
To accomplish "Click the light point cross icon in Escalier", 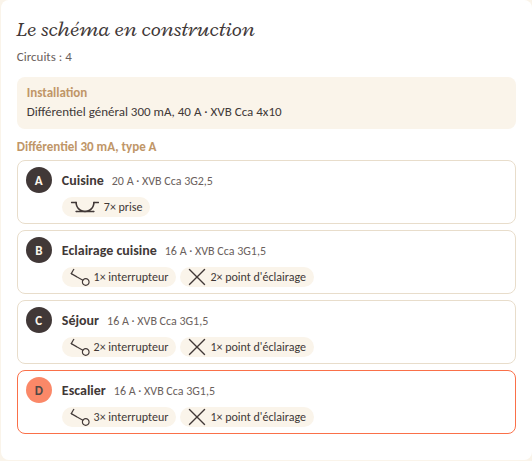I will click(197, 417).
